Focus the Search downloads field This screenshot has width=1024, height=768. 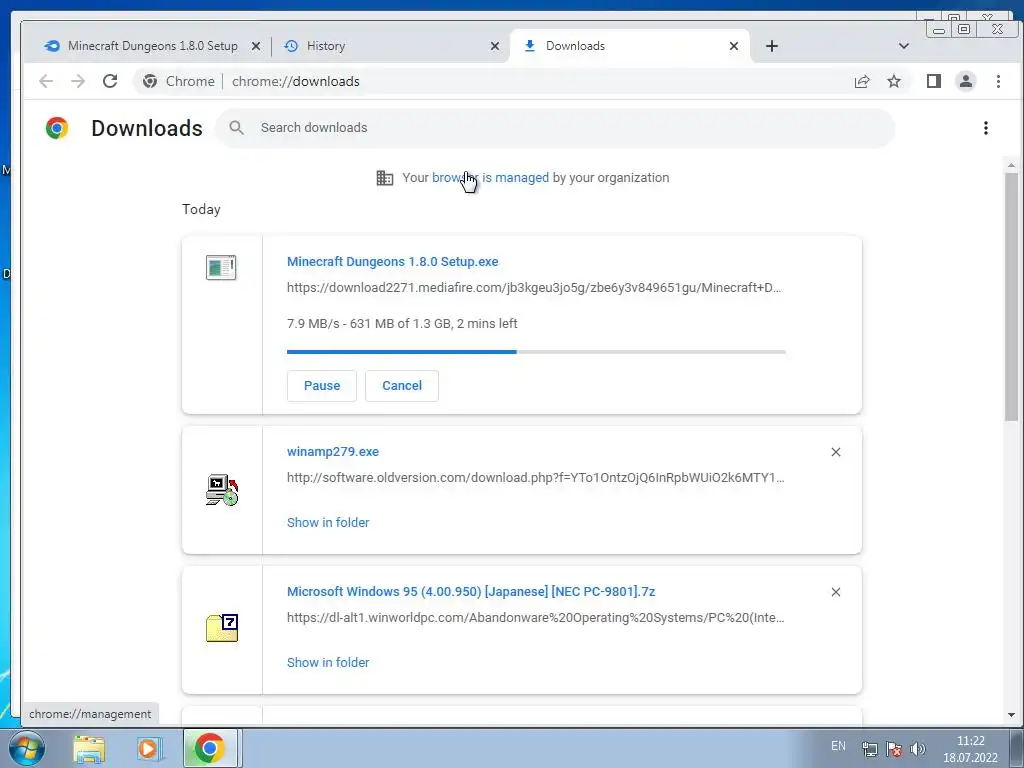[x=555, y=128]
